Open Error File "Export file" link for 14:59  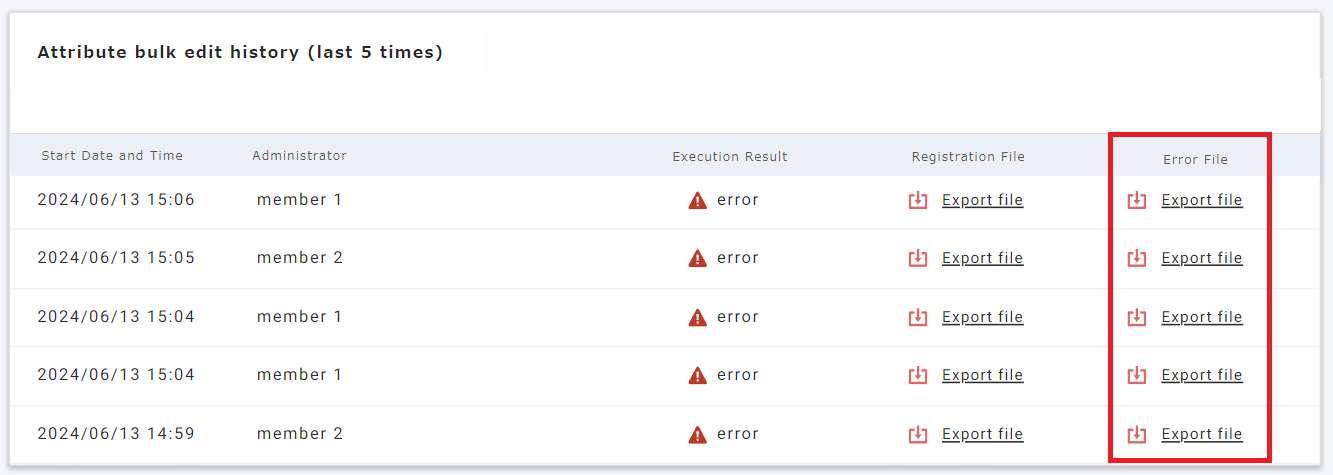[1201, 434]
